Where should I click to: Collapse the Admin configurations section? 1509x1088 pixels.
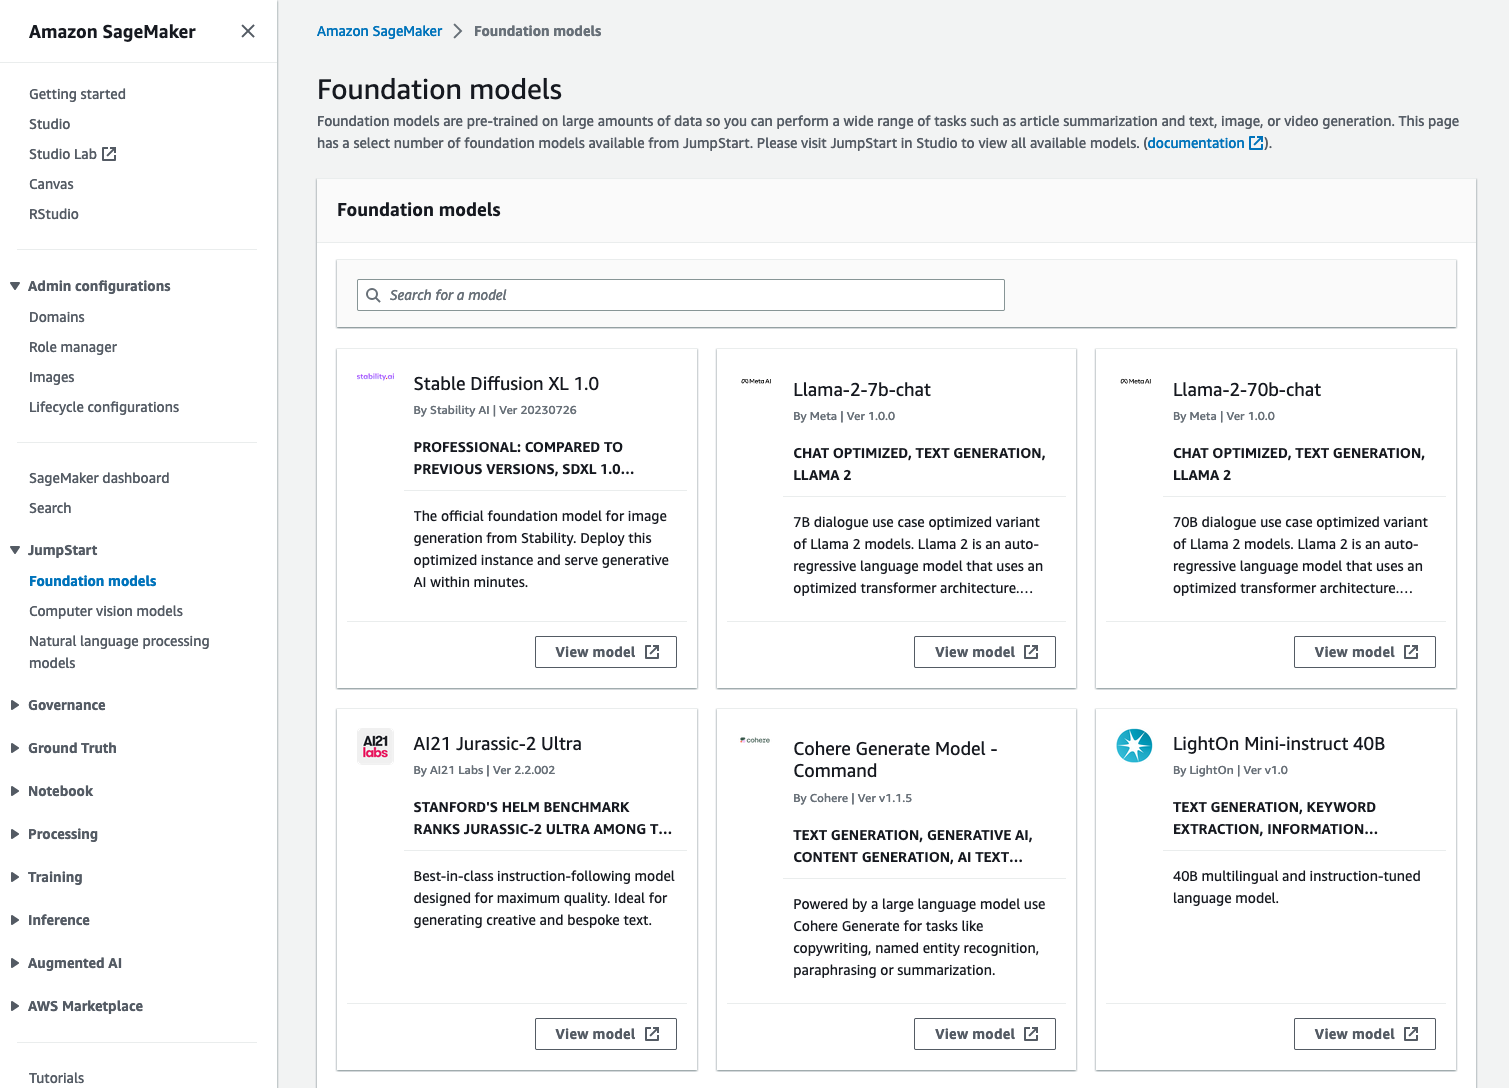coord(15,286)
